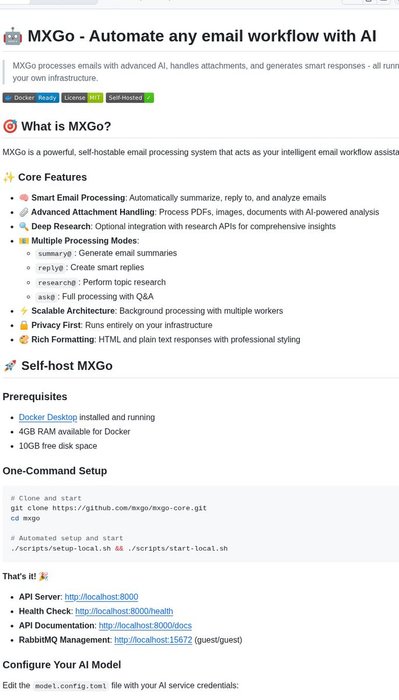Click the target emoji beside What is MXGo?

pyautogui.click(x=10, y=126)
